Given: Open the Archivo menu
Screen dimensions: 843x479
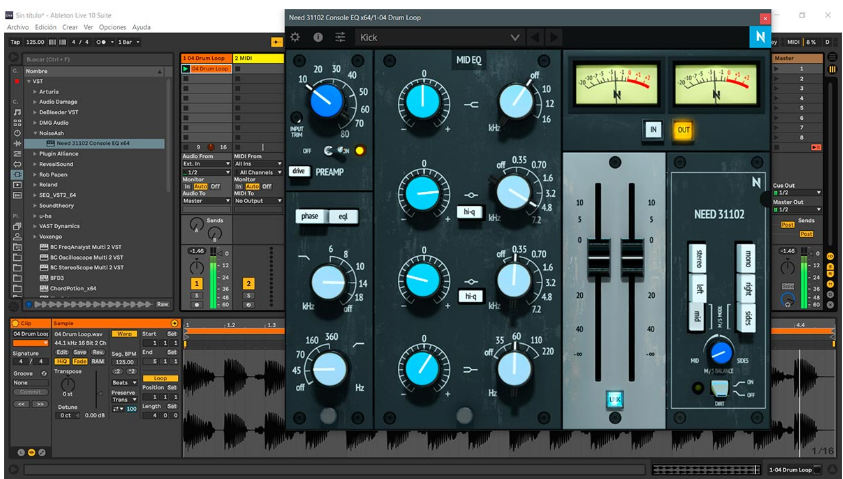Looking at the screenshot, I should click(x=18, y=27).
